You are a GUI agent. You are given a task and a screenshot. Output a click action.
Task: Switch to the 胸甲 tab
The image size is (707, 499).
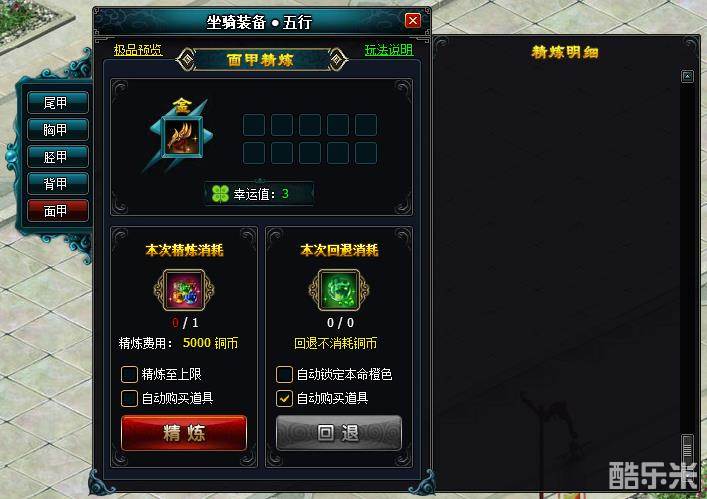[57, 130]
